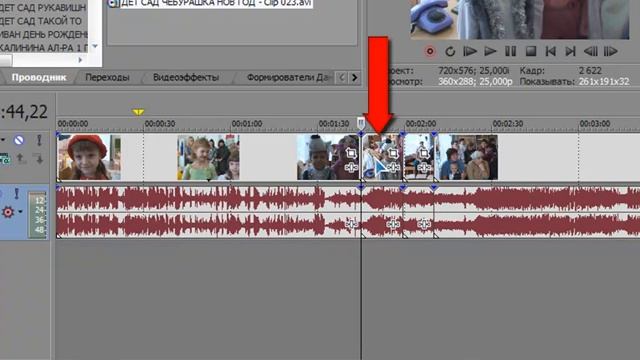Select the second video clip with children group
The image size is (640, 360).
208,157
